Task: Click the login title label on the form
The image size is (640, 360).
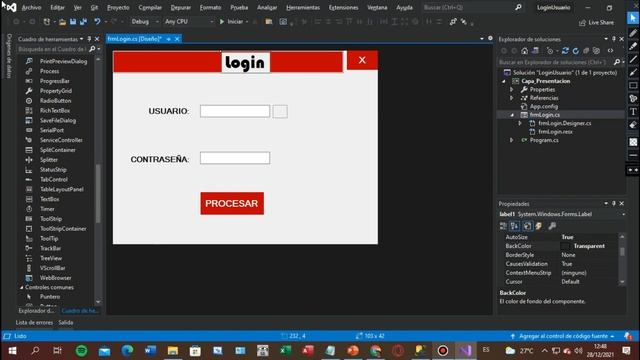Action: [x=245, y=62]
